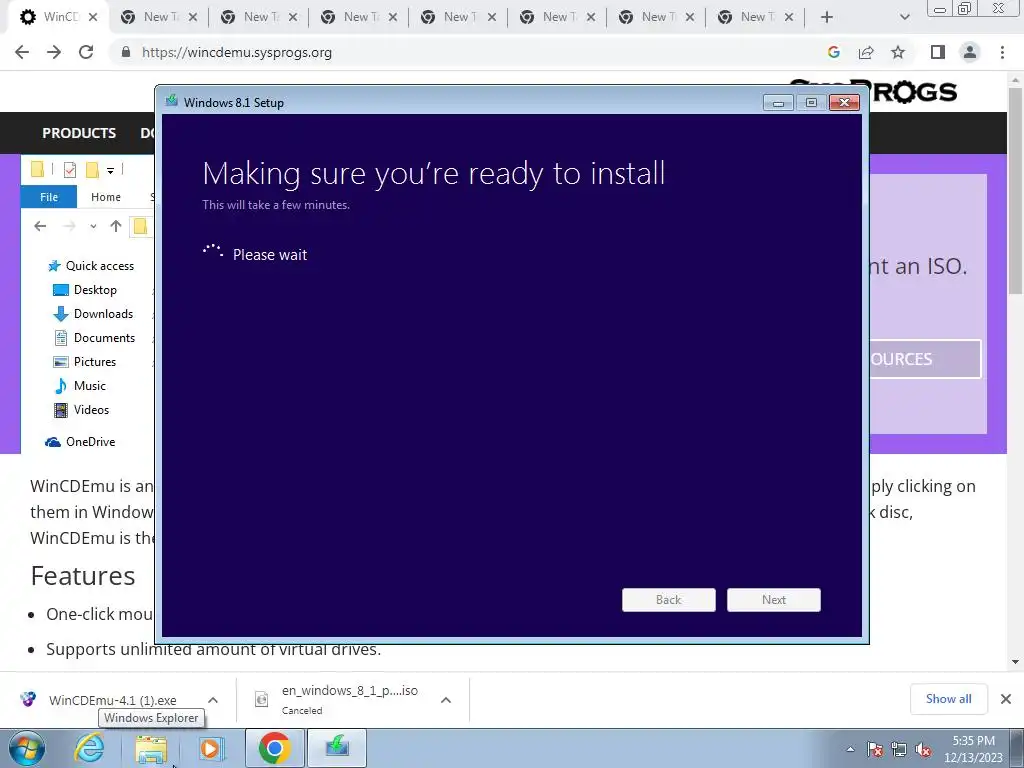Image resolution: width=1024 pixels, height=768 pixels.
Task: Click network tray icon
Action: pos(899,749)
